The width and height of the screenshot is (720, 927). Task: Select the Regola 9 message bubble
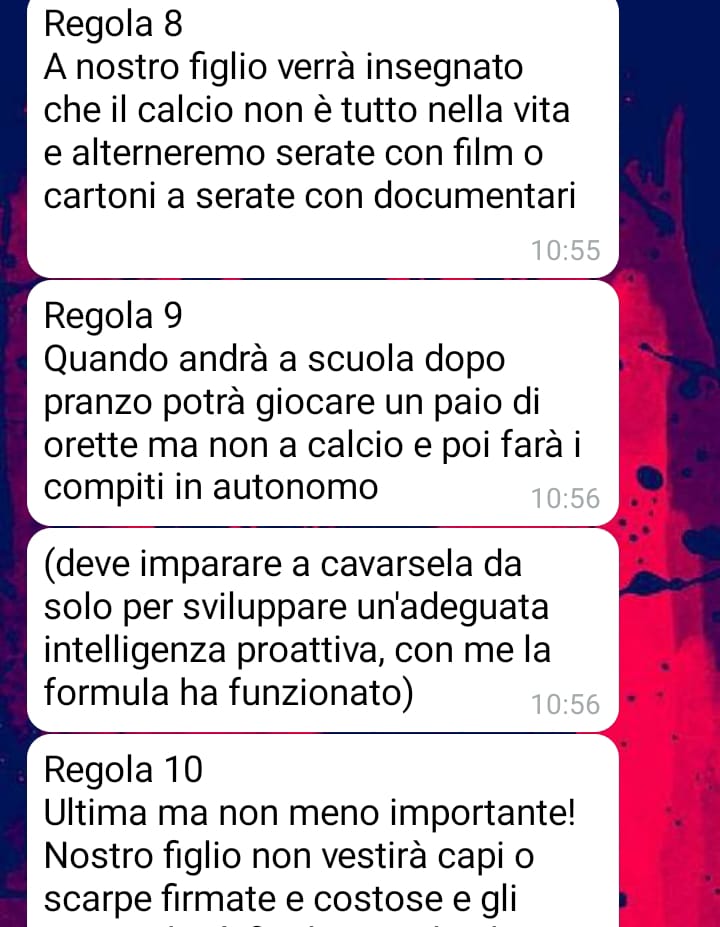[323, 403]
